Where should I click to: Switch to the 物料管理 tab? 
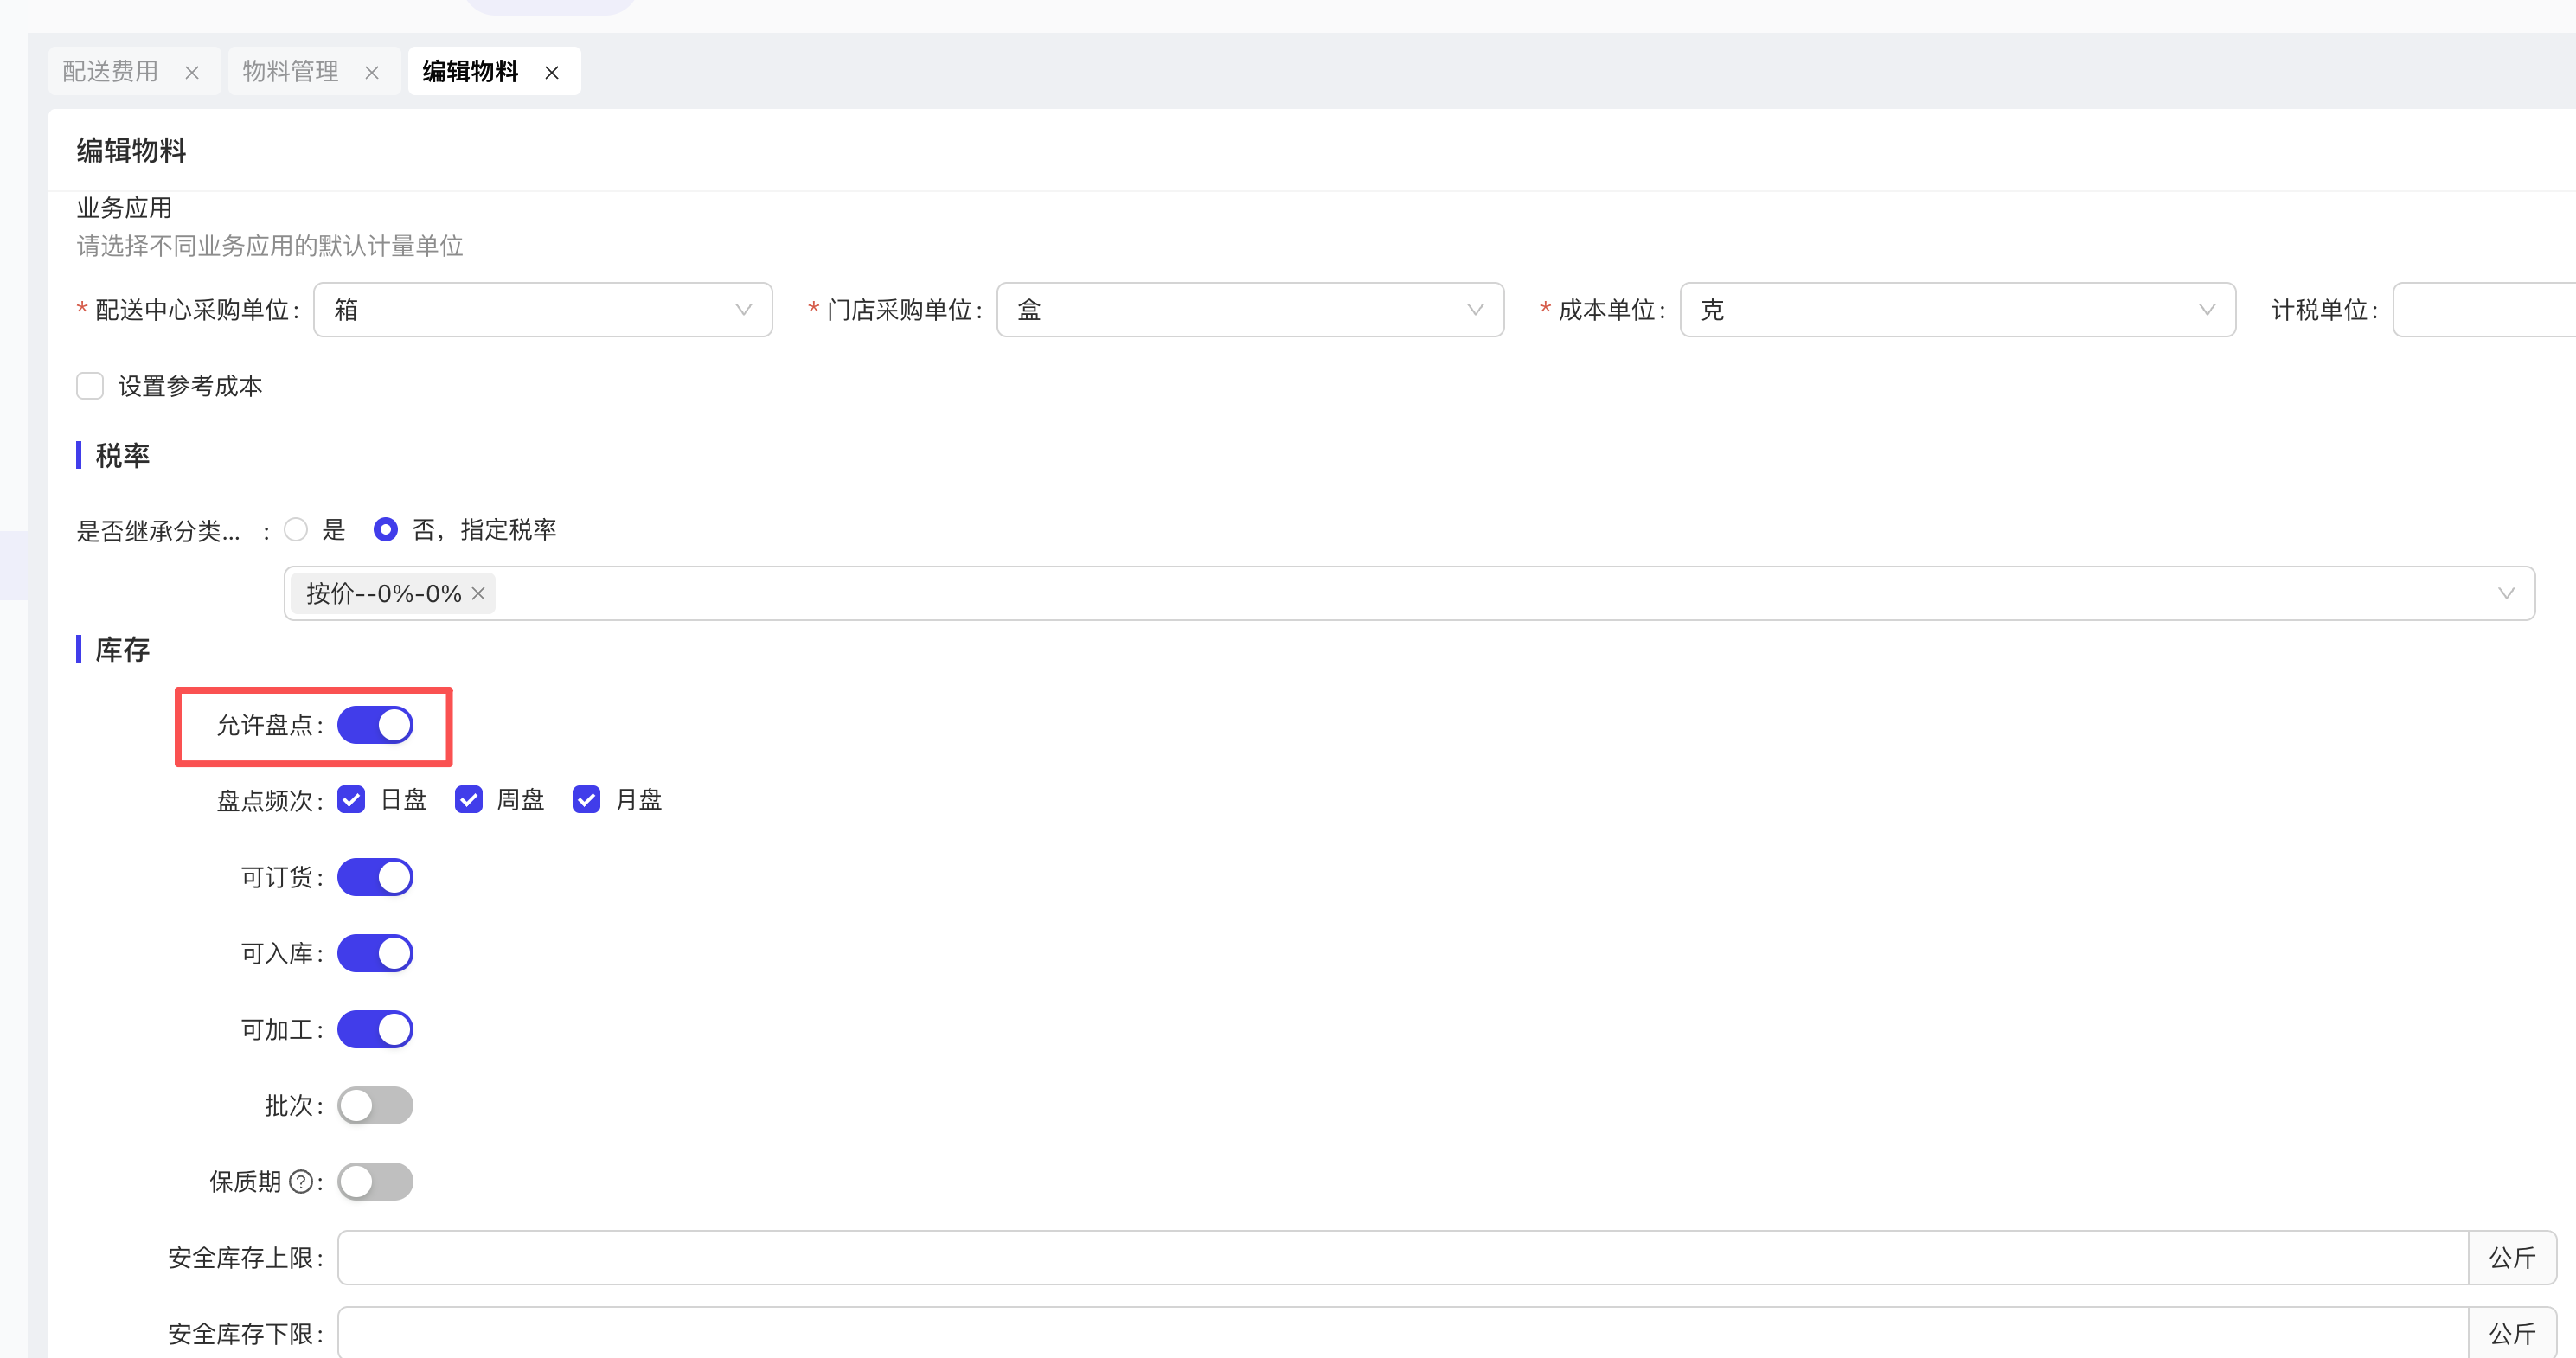[x=290, y=72]
